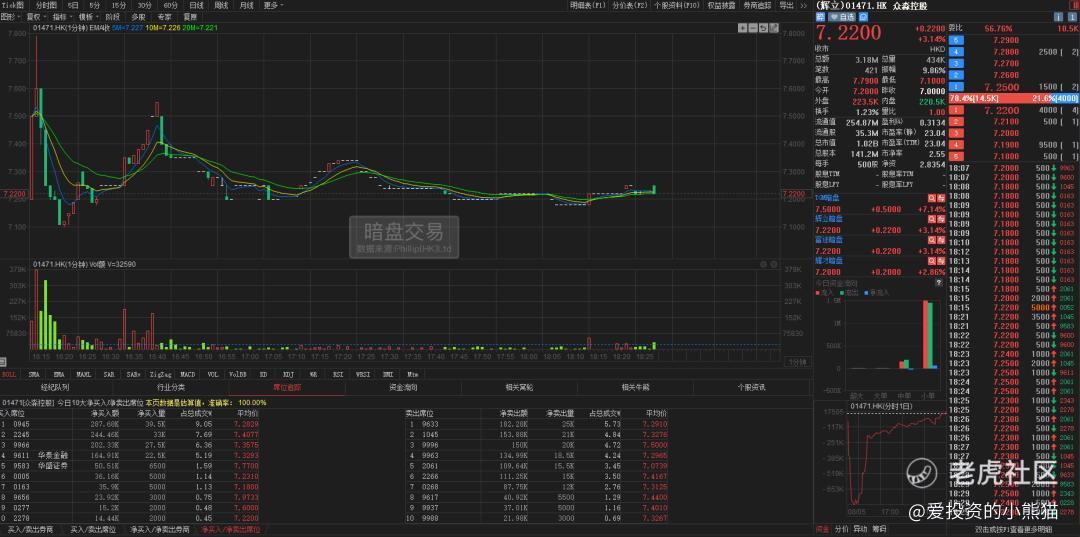Click the blue 港 market badge icon
The image size is (1080, 537).
[820, 17]
